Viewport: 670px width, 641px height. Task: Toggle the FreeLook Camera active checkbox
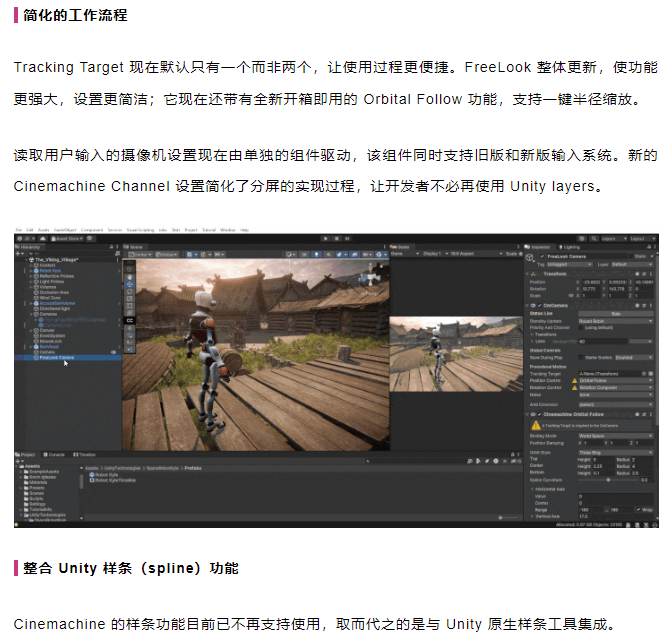coord(542,256)
